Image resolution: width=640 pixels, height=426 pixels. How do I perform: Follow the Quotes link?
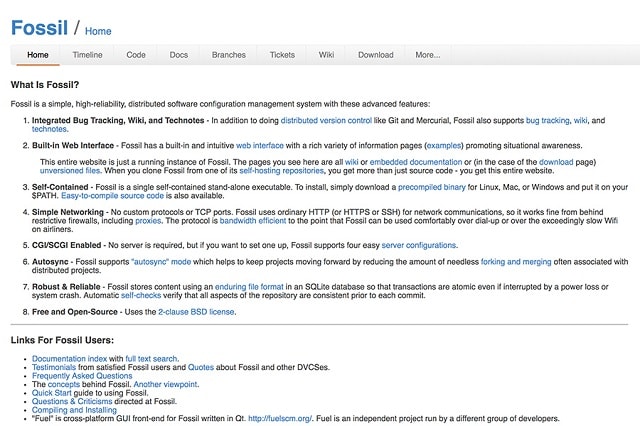[x=201, y=367]
